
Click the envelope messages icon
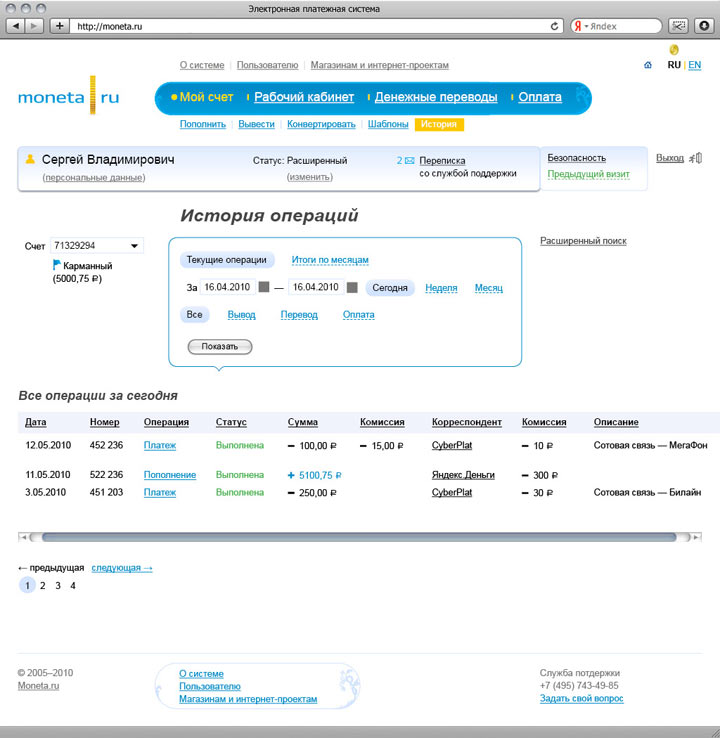point(409,160)
